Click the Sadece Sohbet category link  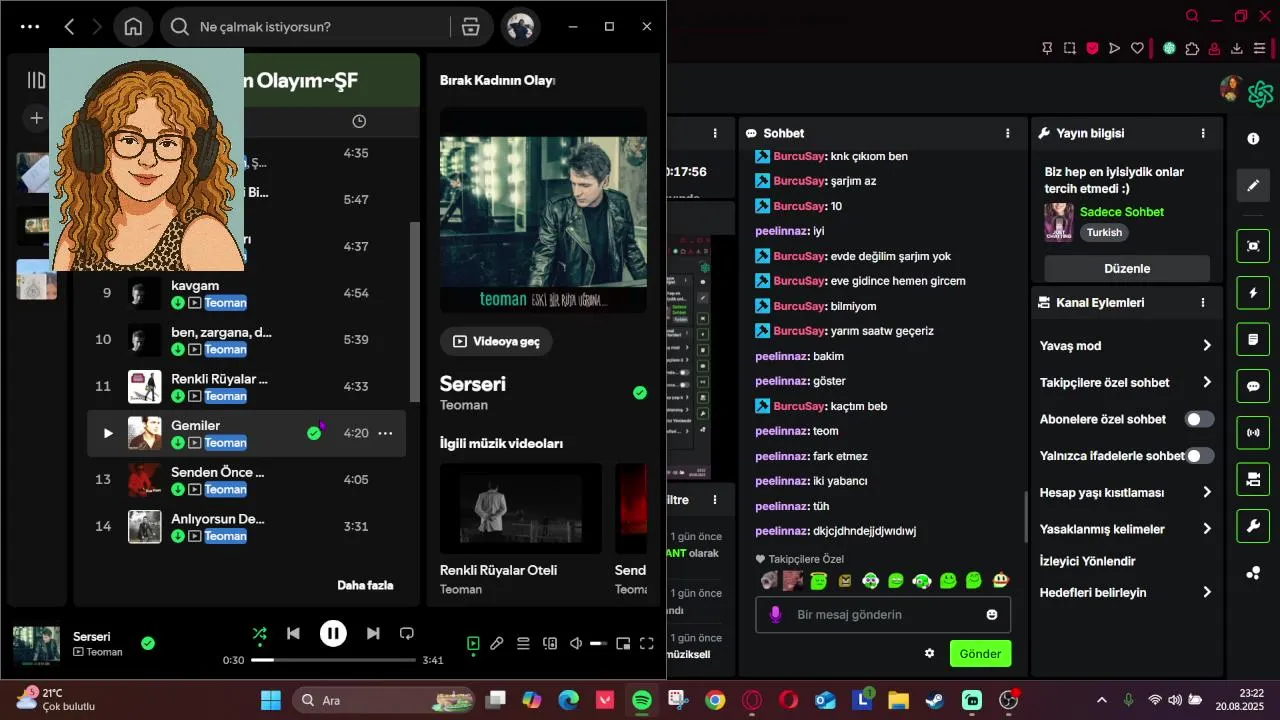click(x=1121, y=212)
